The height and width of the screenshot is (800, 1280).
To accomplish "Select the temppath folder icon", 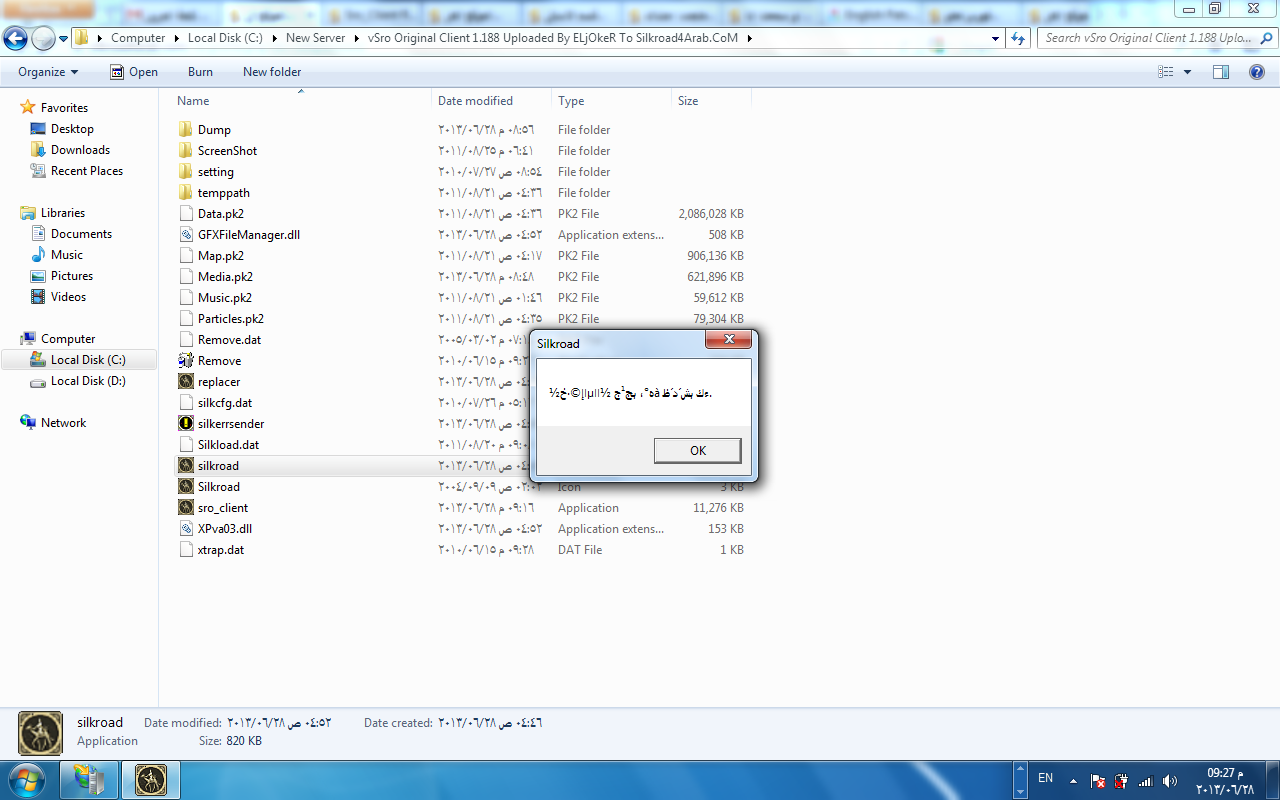I will click(x=186, y=192).
